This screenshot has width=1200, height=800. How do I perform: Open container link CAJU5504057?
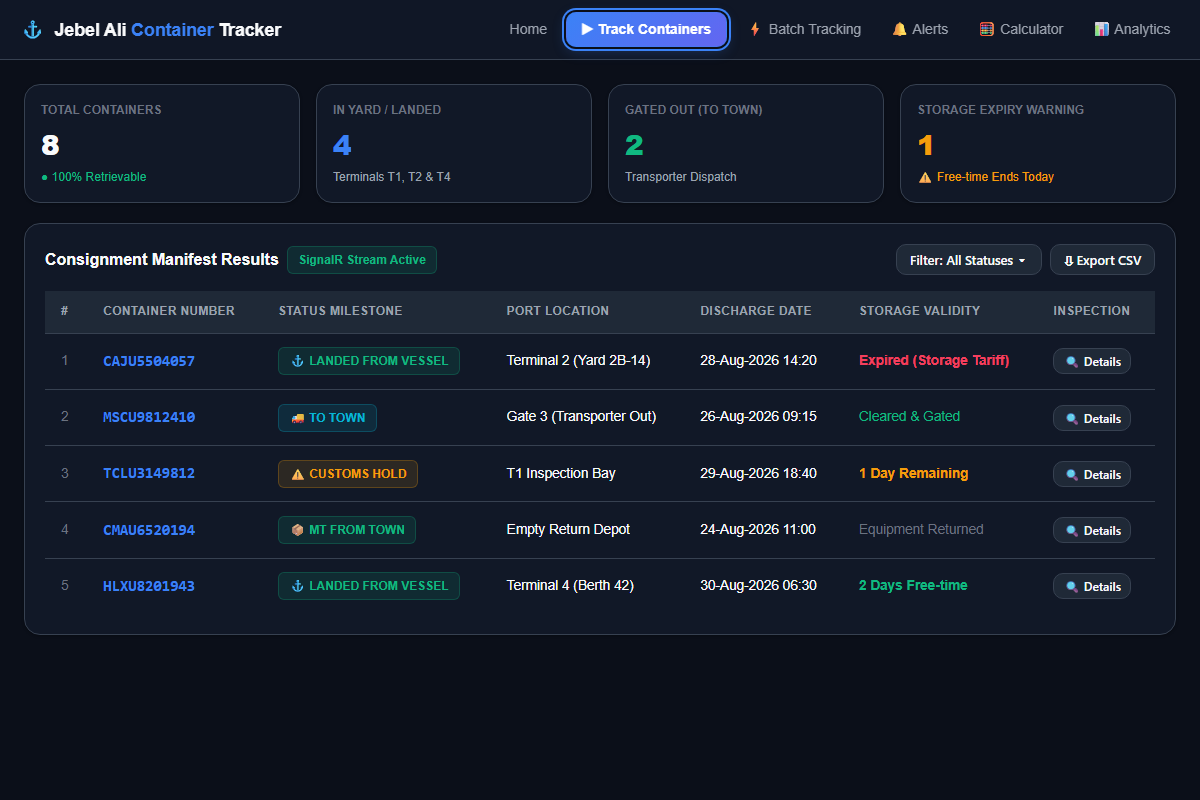(x=149, y=361)
